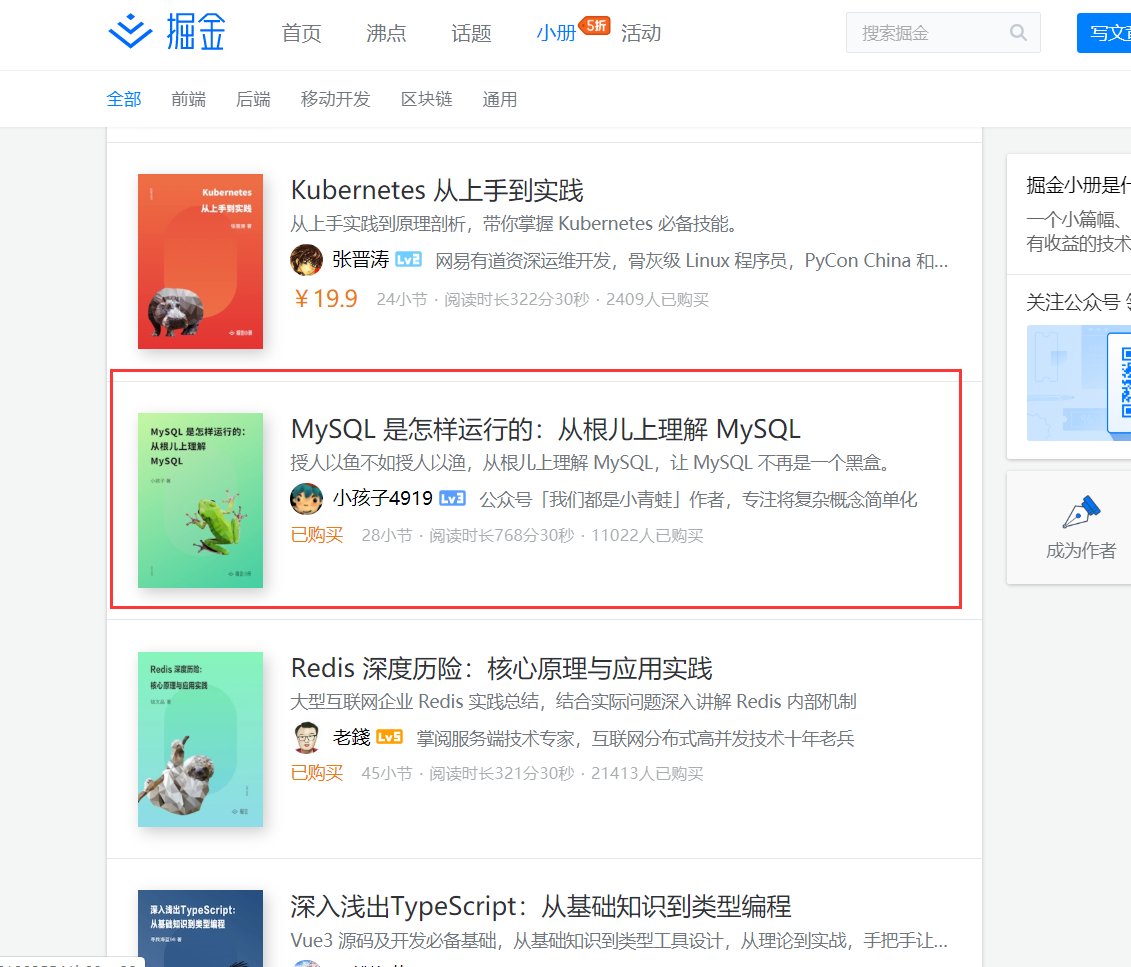Click the Kubernetes description text
The image size is (1131, 967).
click(x=516, y=224)
